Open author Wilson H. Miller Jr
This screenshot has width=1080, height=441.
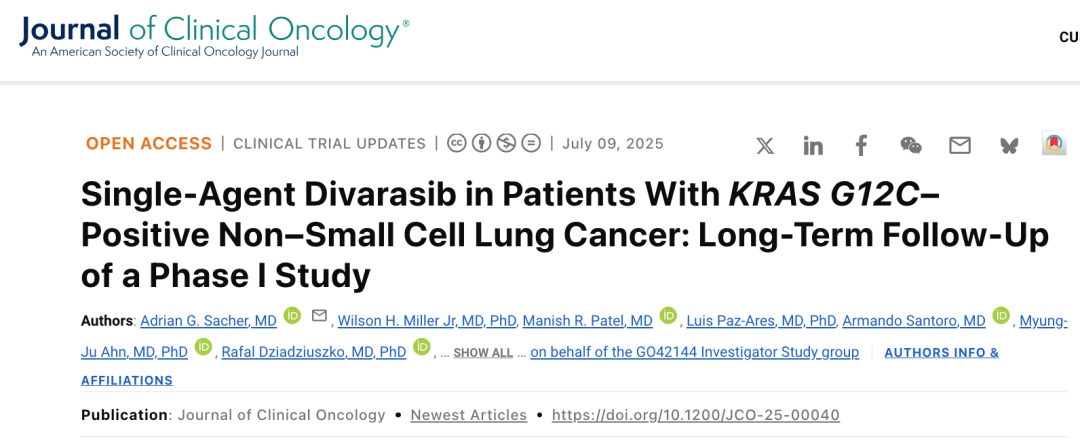[427, 321]
